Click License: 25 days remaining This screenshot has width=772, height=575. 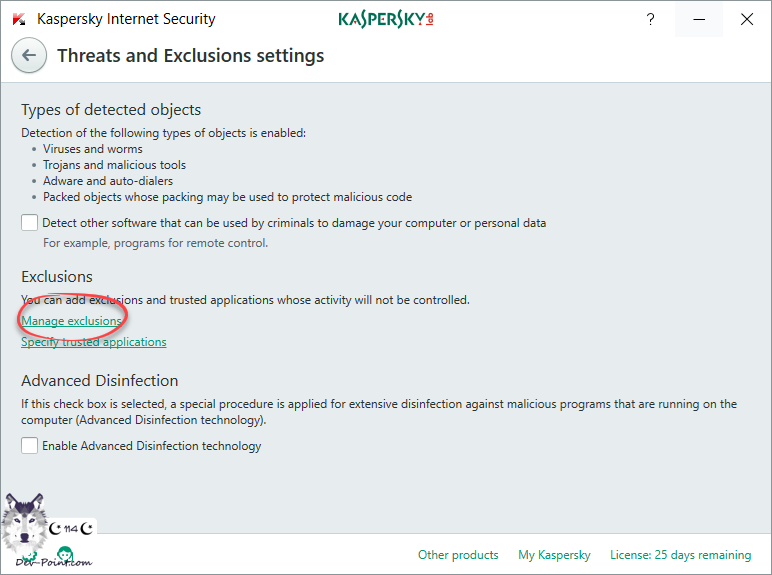point(680,555)
